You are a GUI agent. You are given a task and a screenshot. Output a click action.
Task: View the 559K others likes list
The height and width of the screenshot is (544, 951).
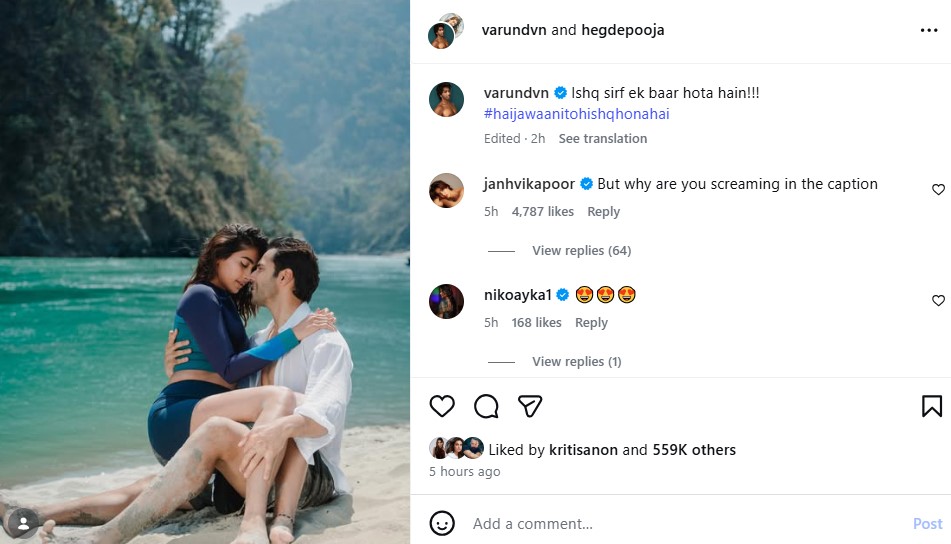pyautogui.click(x=694, y=450)
